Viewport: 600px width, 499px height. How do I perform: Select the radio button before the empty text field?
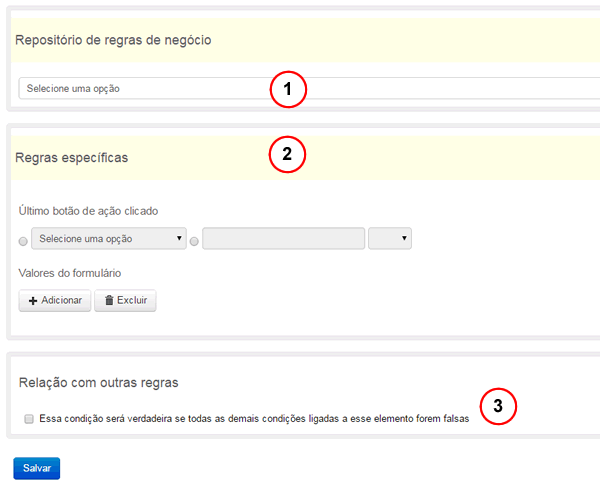195,241
